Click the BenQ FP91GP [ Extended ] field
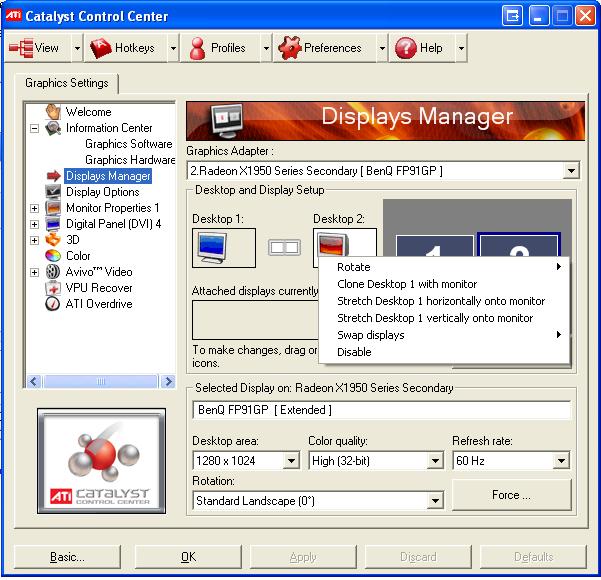Image resolution: width=601 pixels, height=580 pixels. 381,410
